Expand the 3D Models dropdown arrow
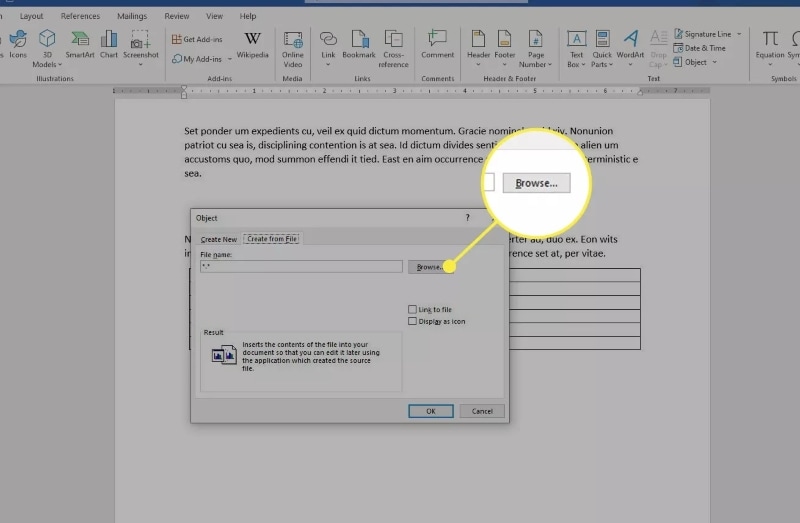 (60, 65)
